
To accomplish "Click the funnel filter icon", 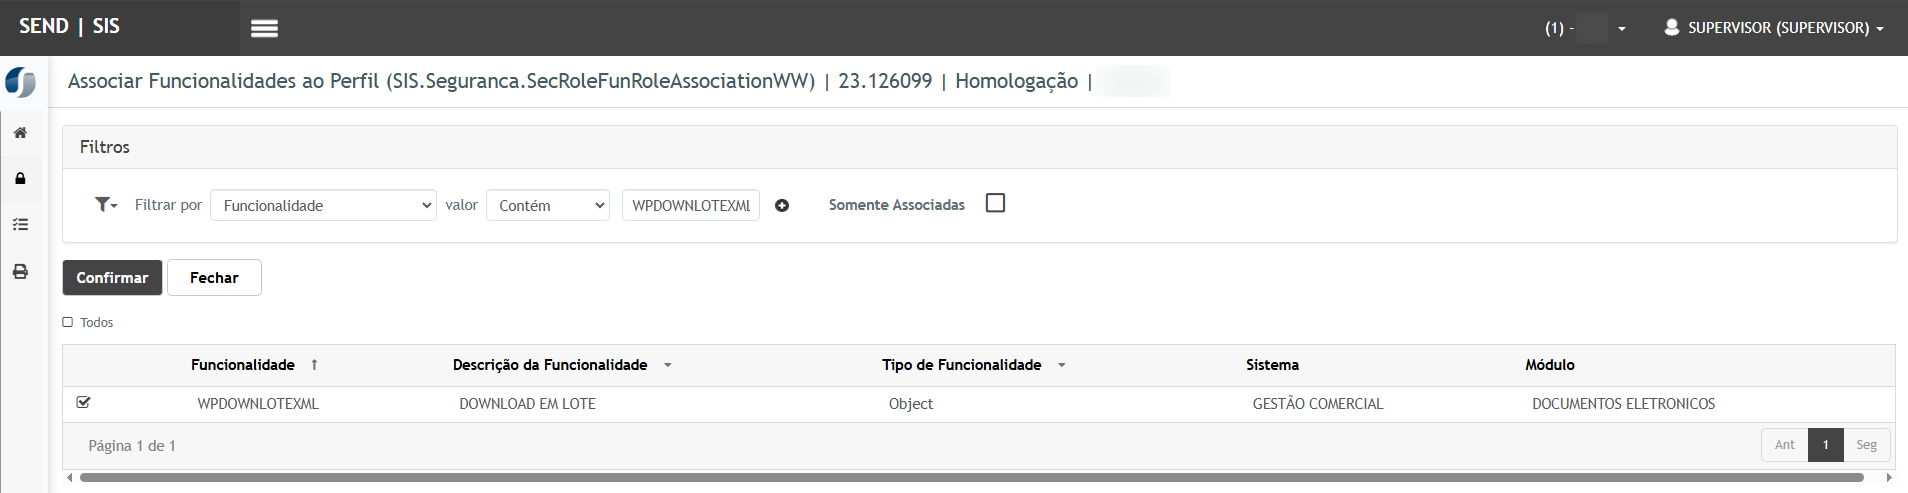I will click(x=105, y=205).
